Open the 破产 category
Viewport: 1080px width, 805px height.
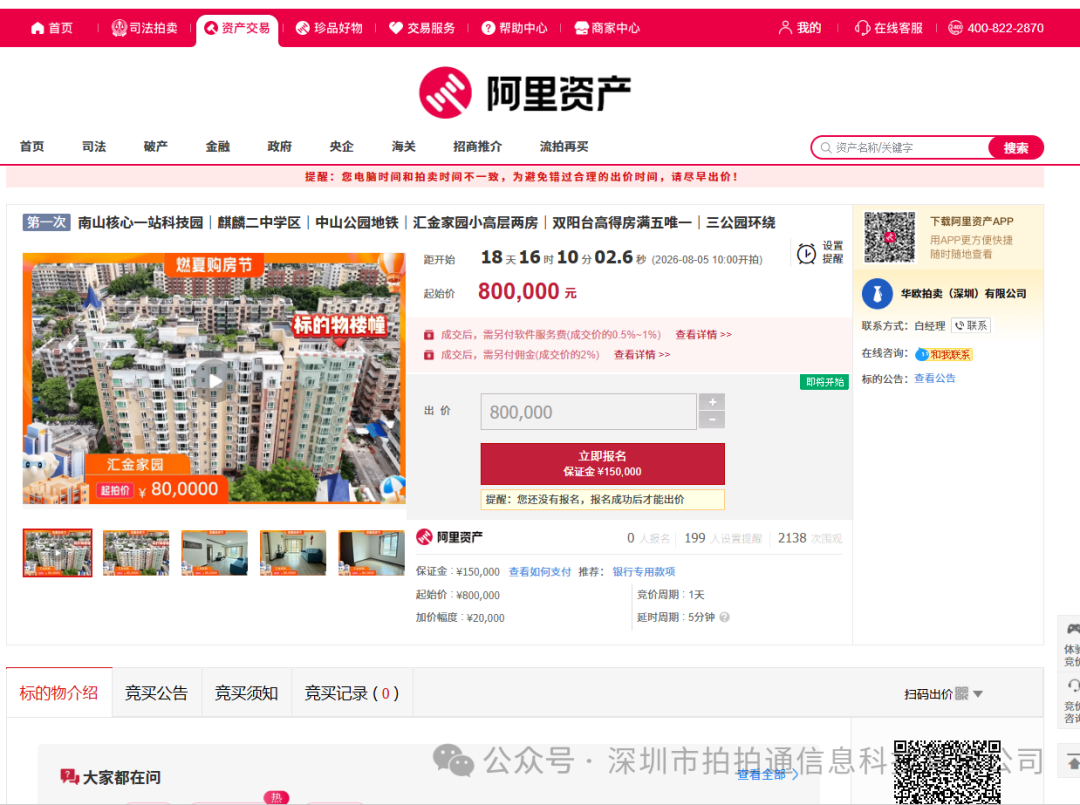coord(156,147)
